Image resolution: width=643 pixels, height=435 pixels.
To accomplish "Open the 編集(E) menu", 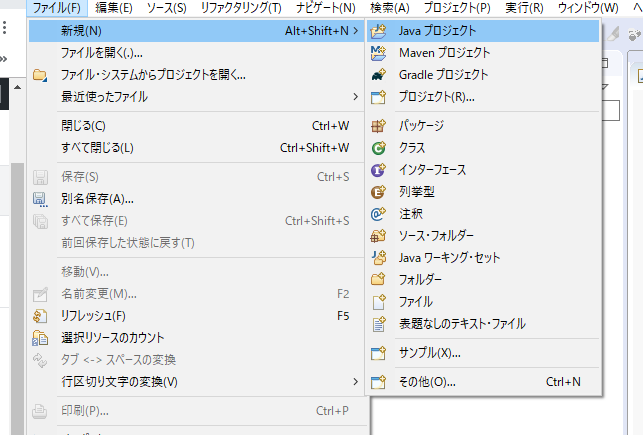I will pos(113,8).
